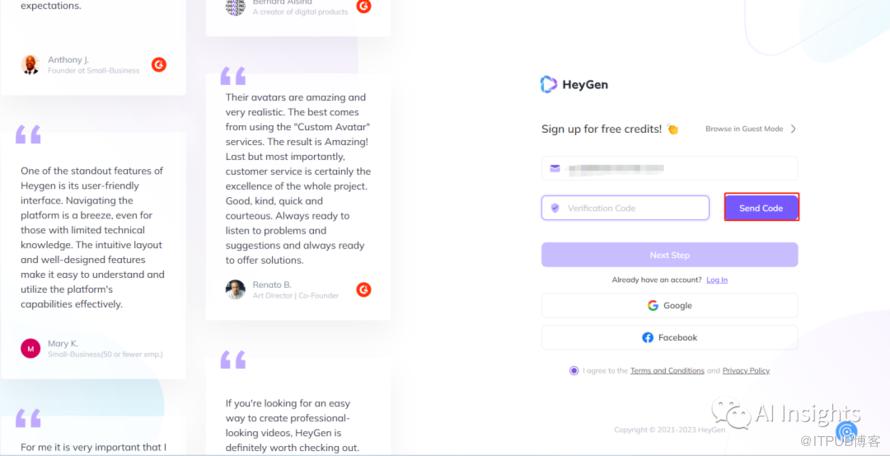Click the Next Step button

669,255
